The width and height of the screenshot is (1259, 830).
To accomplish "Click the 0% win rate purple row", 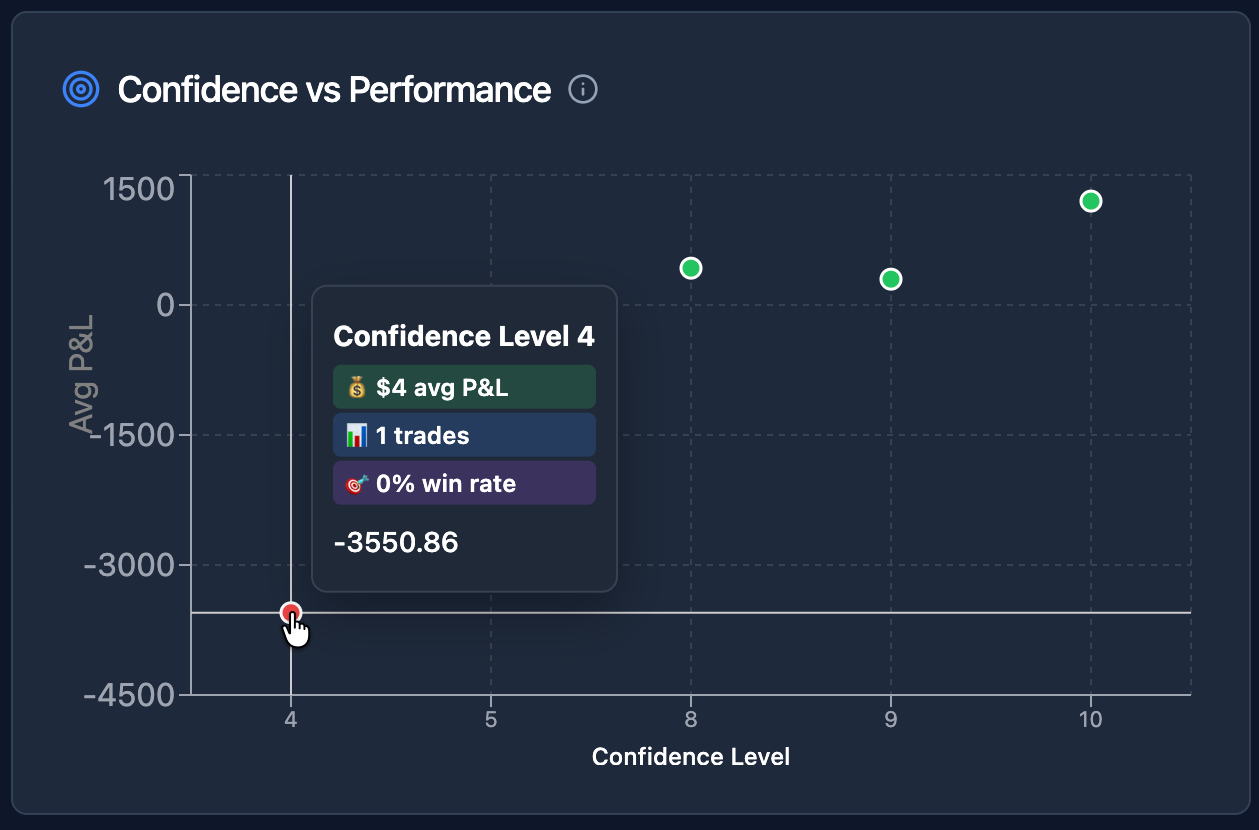I will click(x=464, y=483).
